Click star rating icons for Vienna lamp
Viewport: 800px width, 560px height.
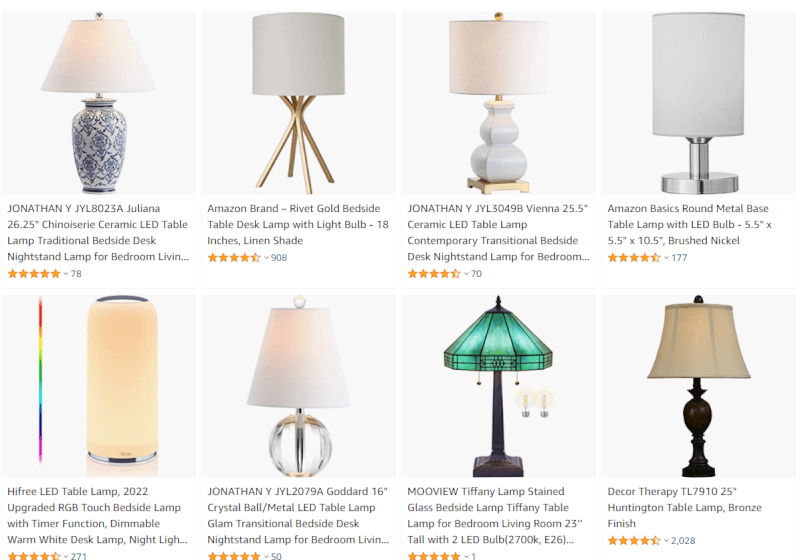434,274
